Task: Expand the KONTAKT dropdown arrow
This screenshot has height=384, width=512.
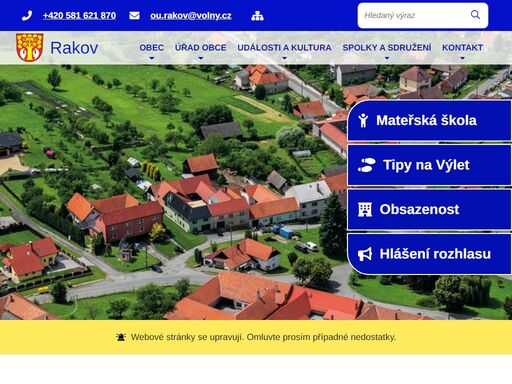Action: (462, 58)
